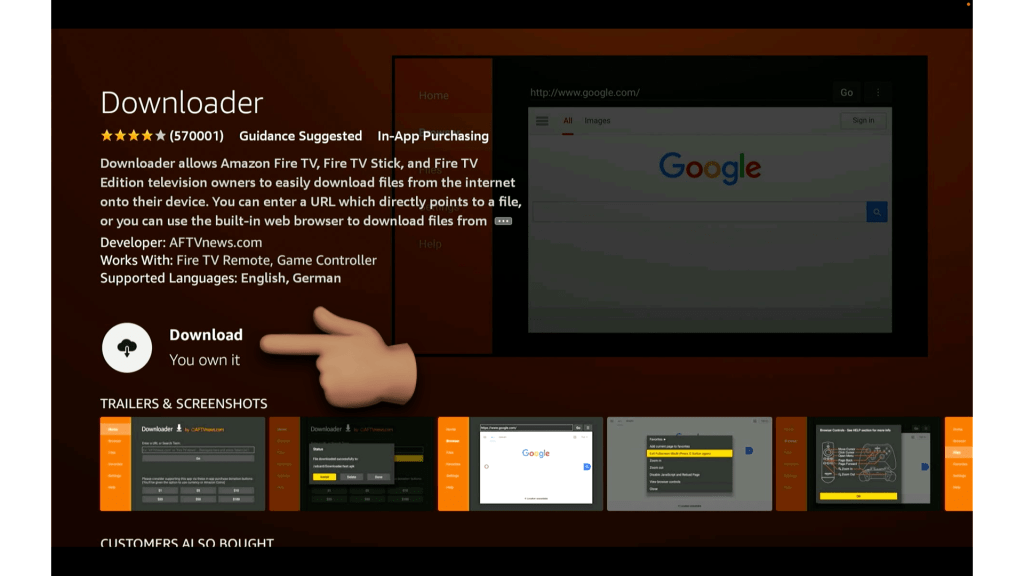
Task: Open first Downloader home screenshot thumbnail
Action: [x=182, y=464]
